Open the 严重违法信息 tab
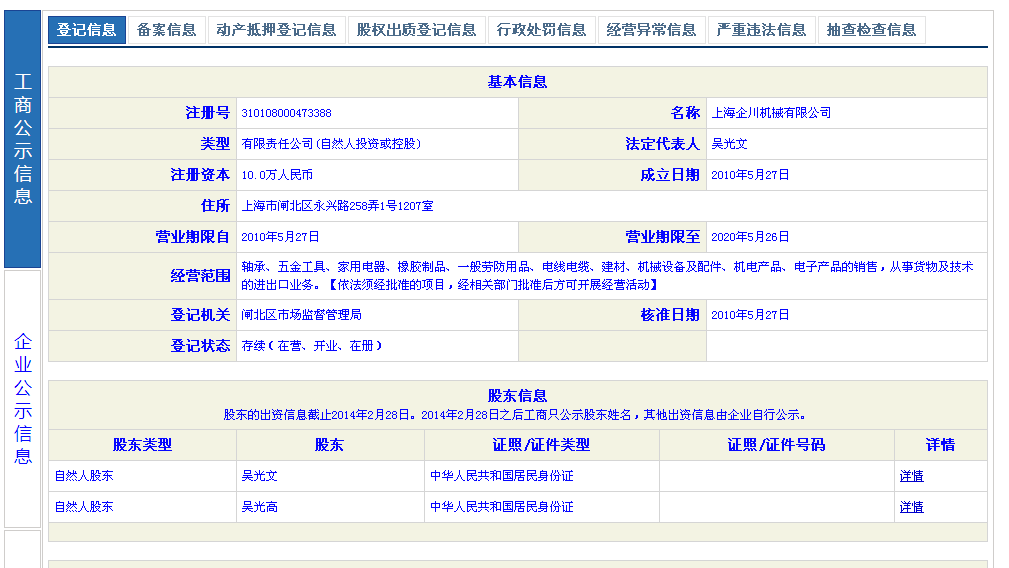Image resolution: width=1009 pixels, height=568 pixels. [x=761, y=30]
